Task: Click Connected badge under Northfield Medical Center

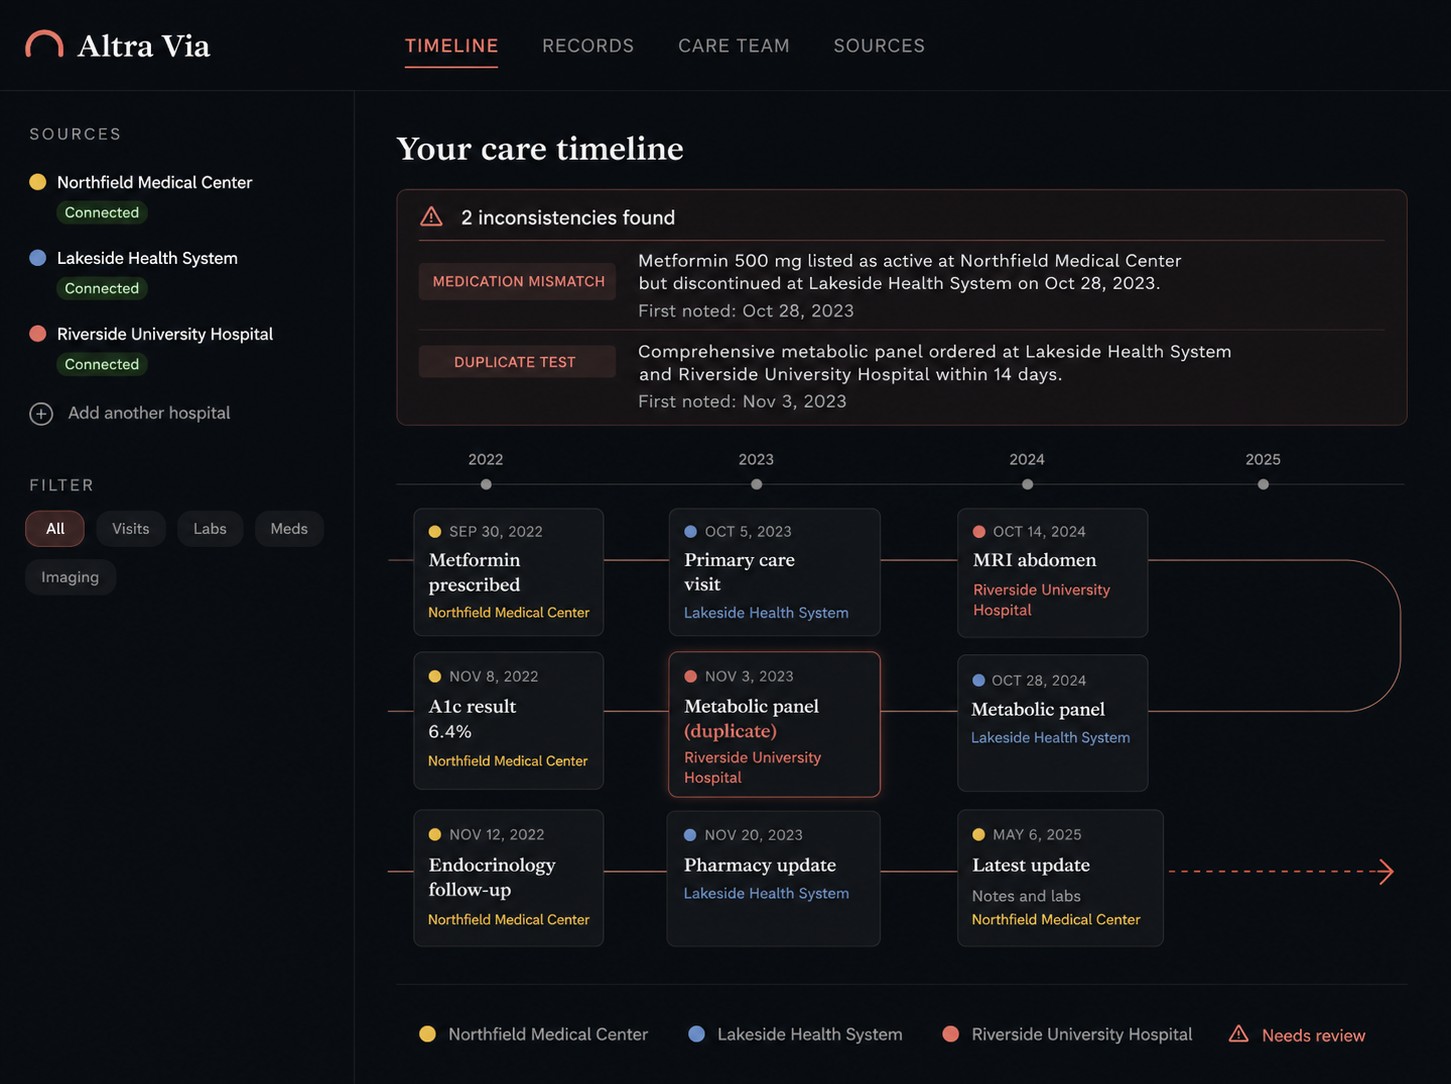Action: coord(102,212)
